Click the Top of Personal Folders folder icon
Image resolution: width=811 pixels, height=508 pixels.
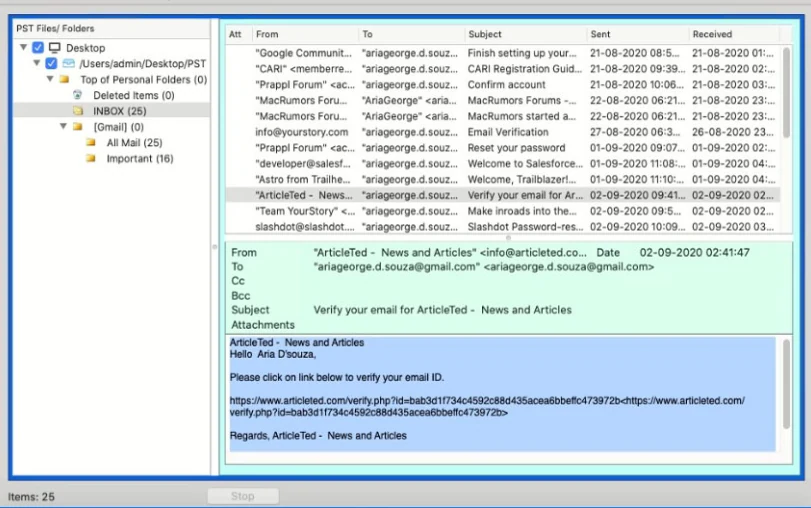tap(64, 79)
